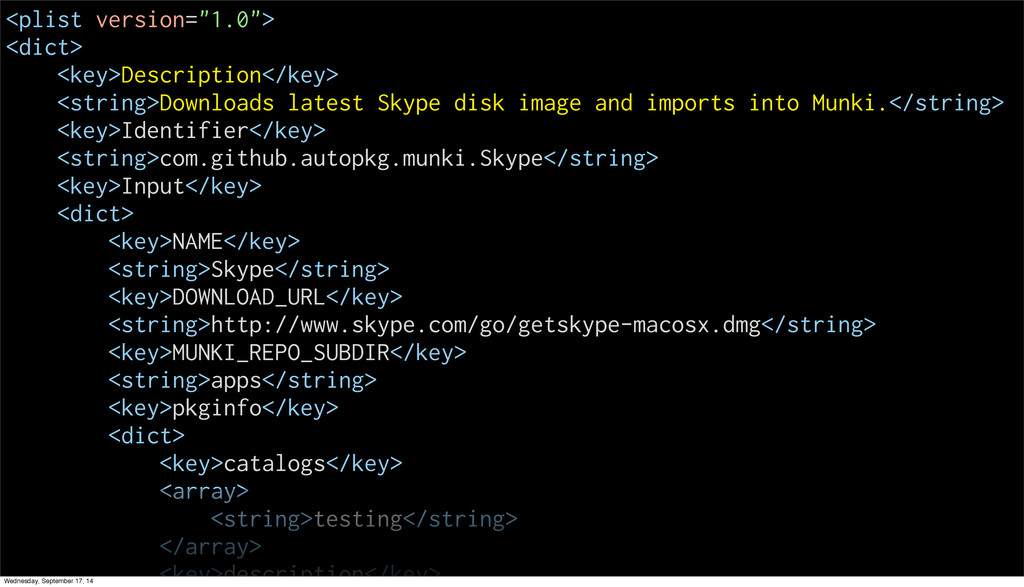Click the apps string value
Screen dimensions: 1024x587
(236, 380)
